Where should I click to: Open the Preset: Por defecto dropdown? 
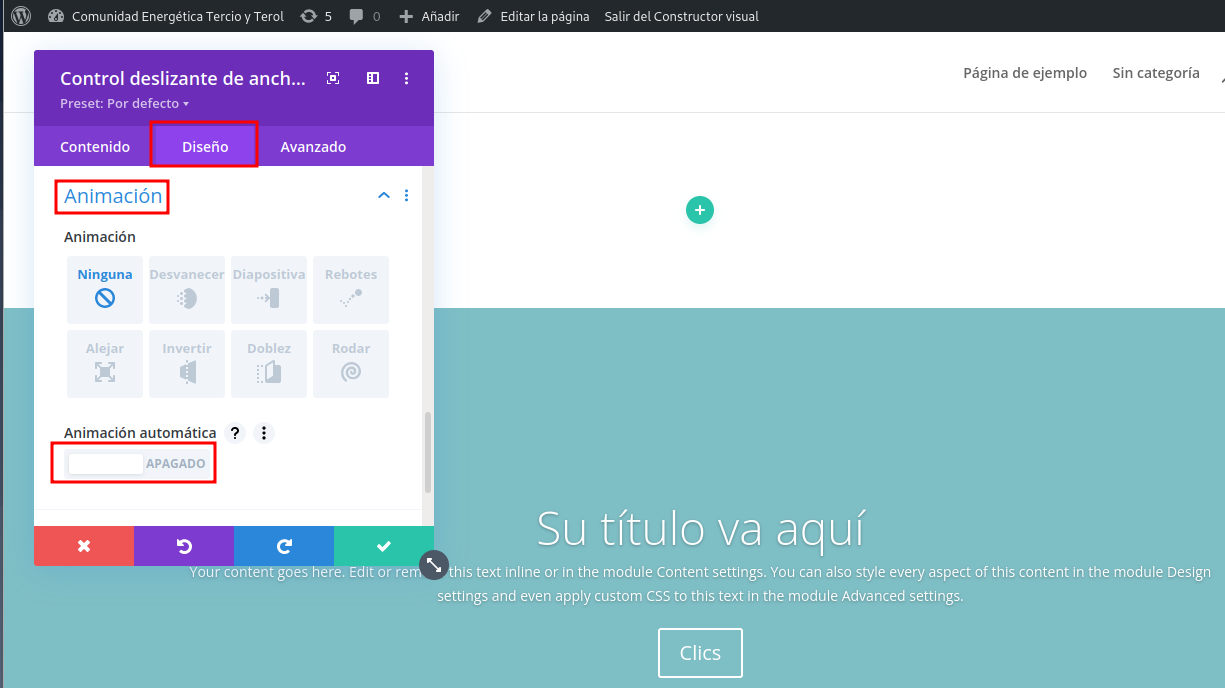point(125,104)
